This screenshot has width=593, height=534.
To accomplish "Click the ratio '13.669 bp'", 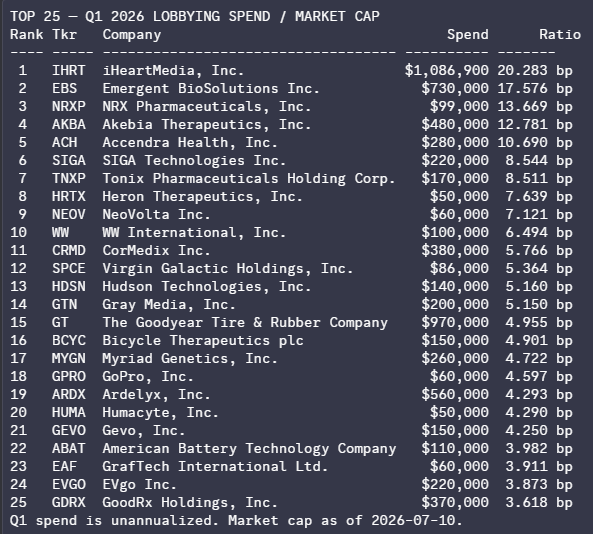I will pyautogui.click(x=535, y=106).
